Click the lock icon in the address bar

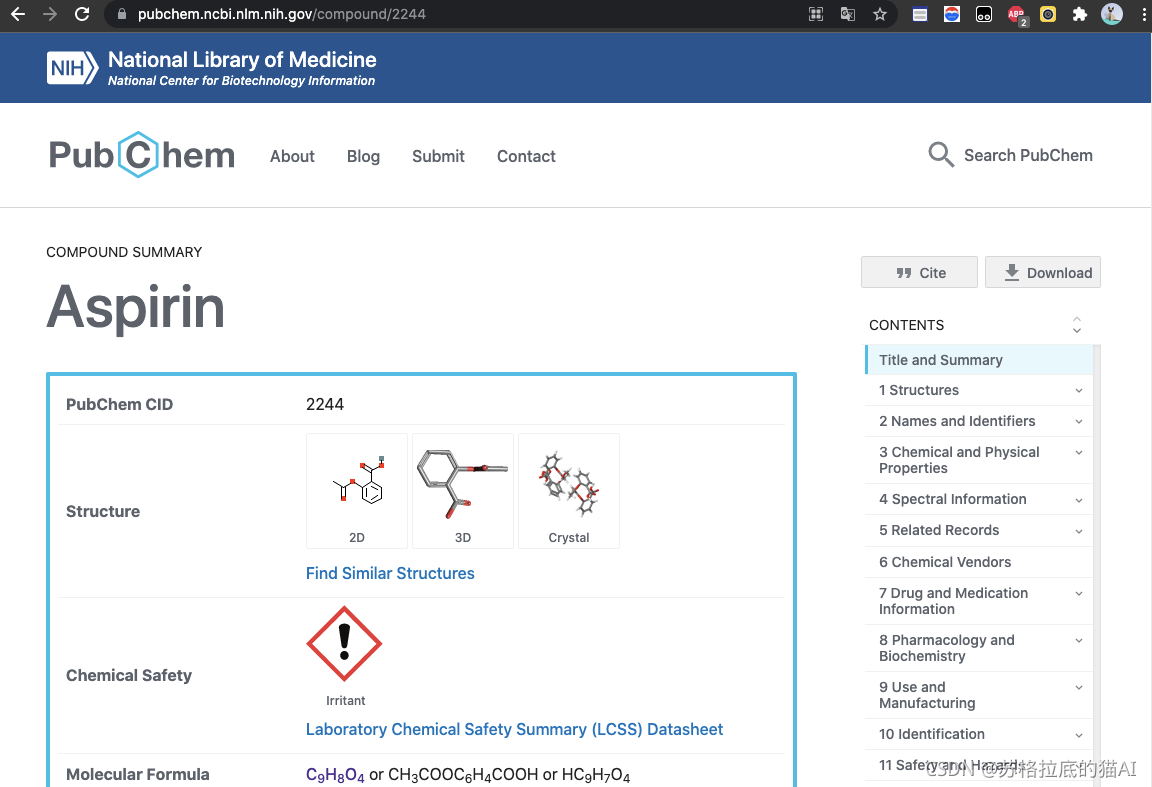(122, 14)
